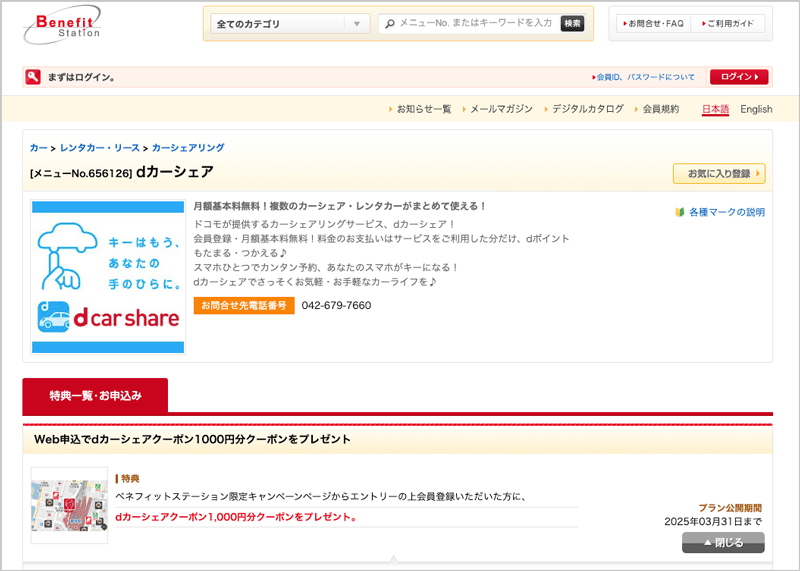Open 会員ID、パスワードについて link
The width and height of the screenshot is (800, 571).
(x=643, y=77)
